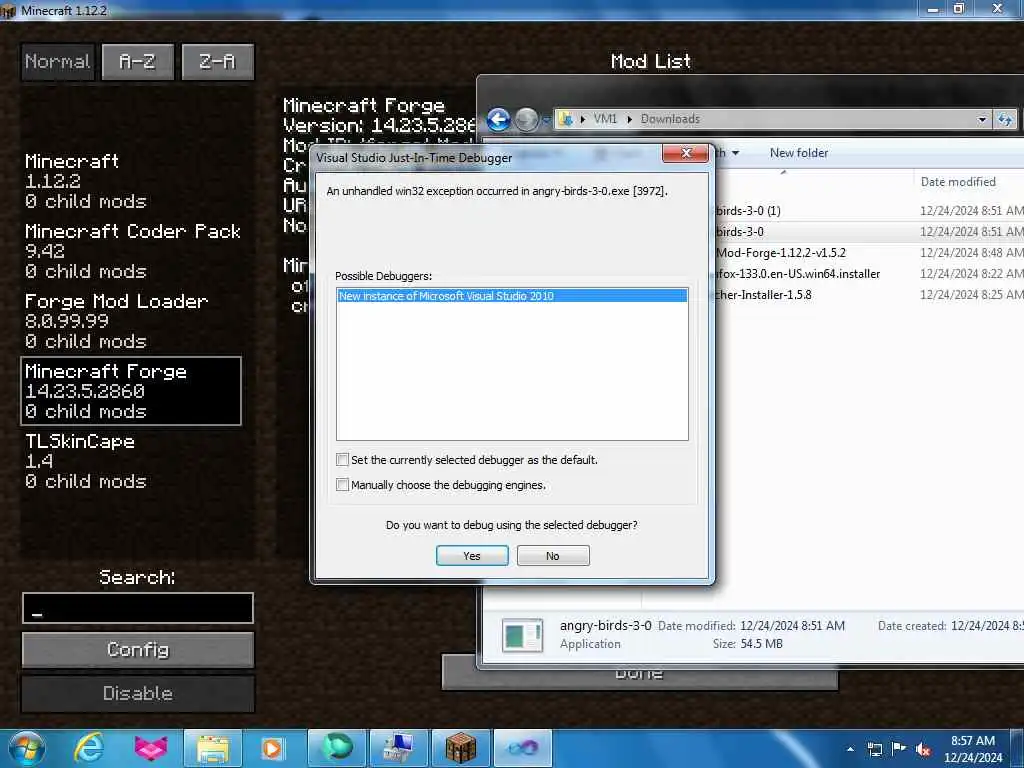1024x768 pixels.
Task: Open the mod Config button
Action: (x=138, y=650)
